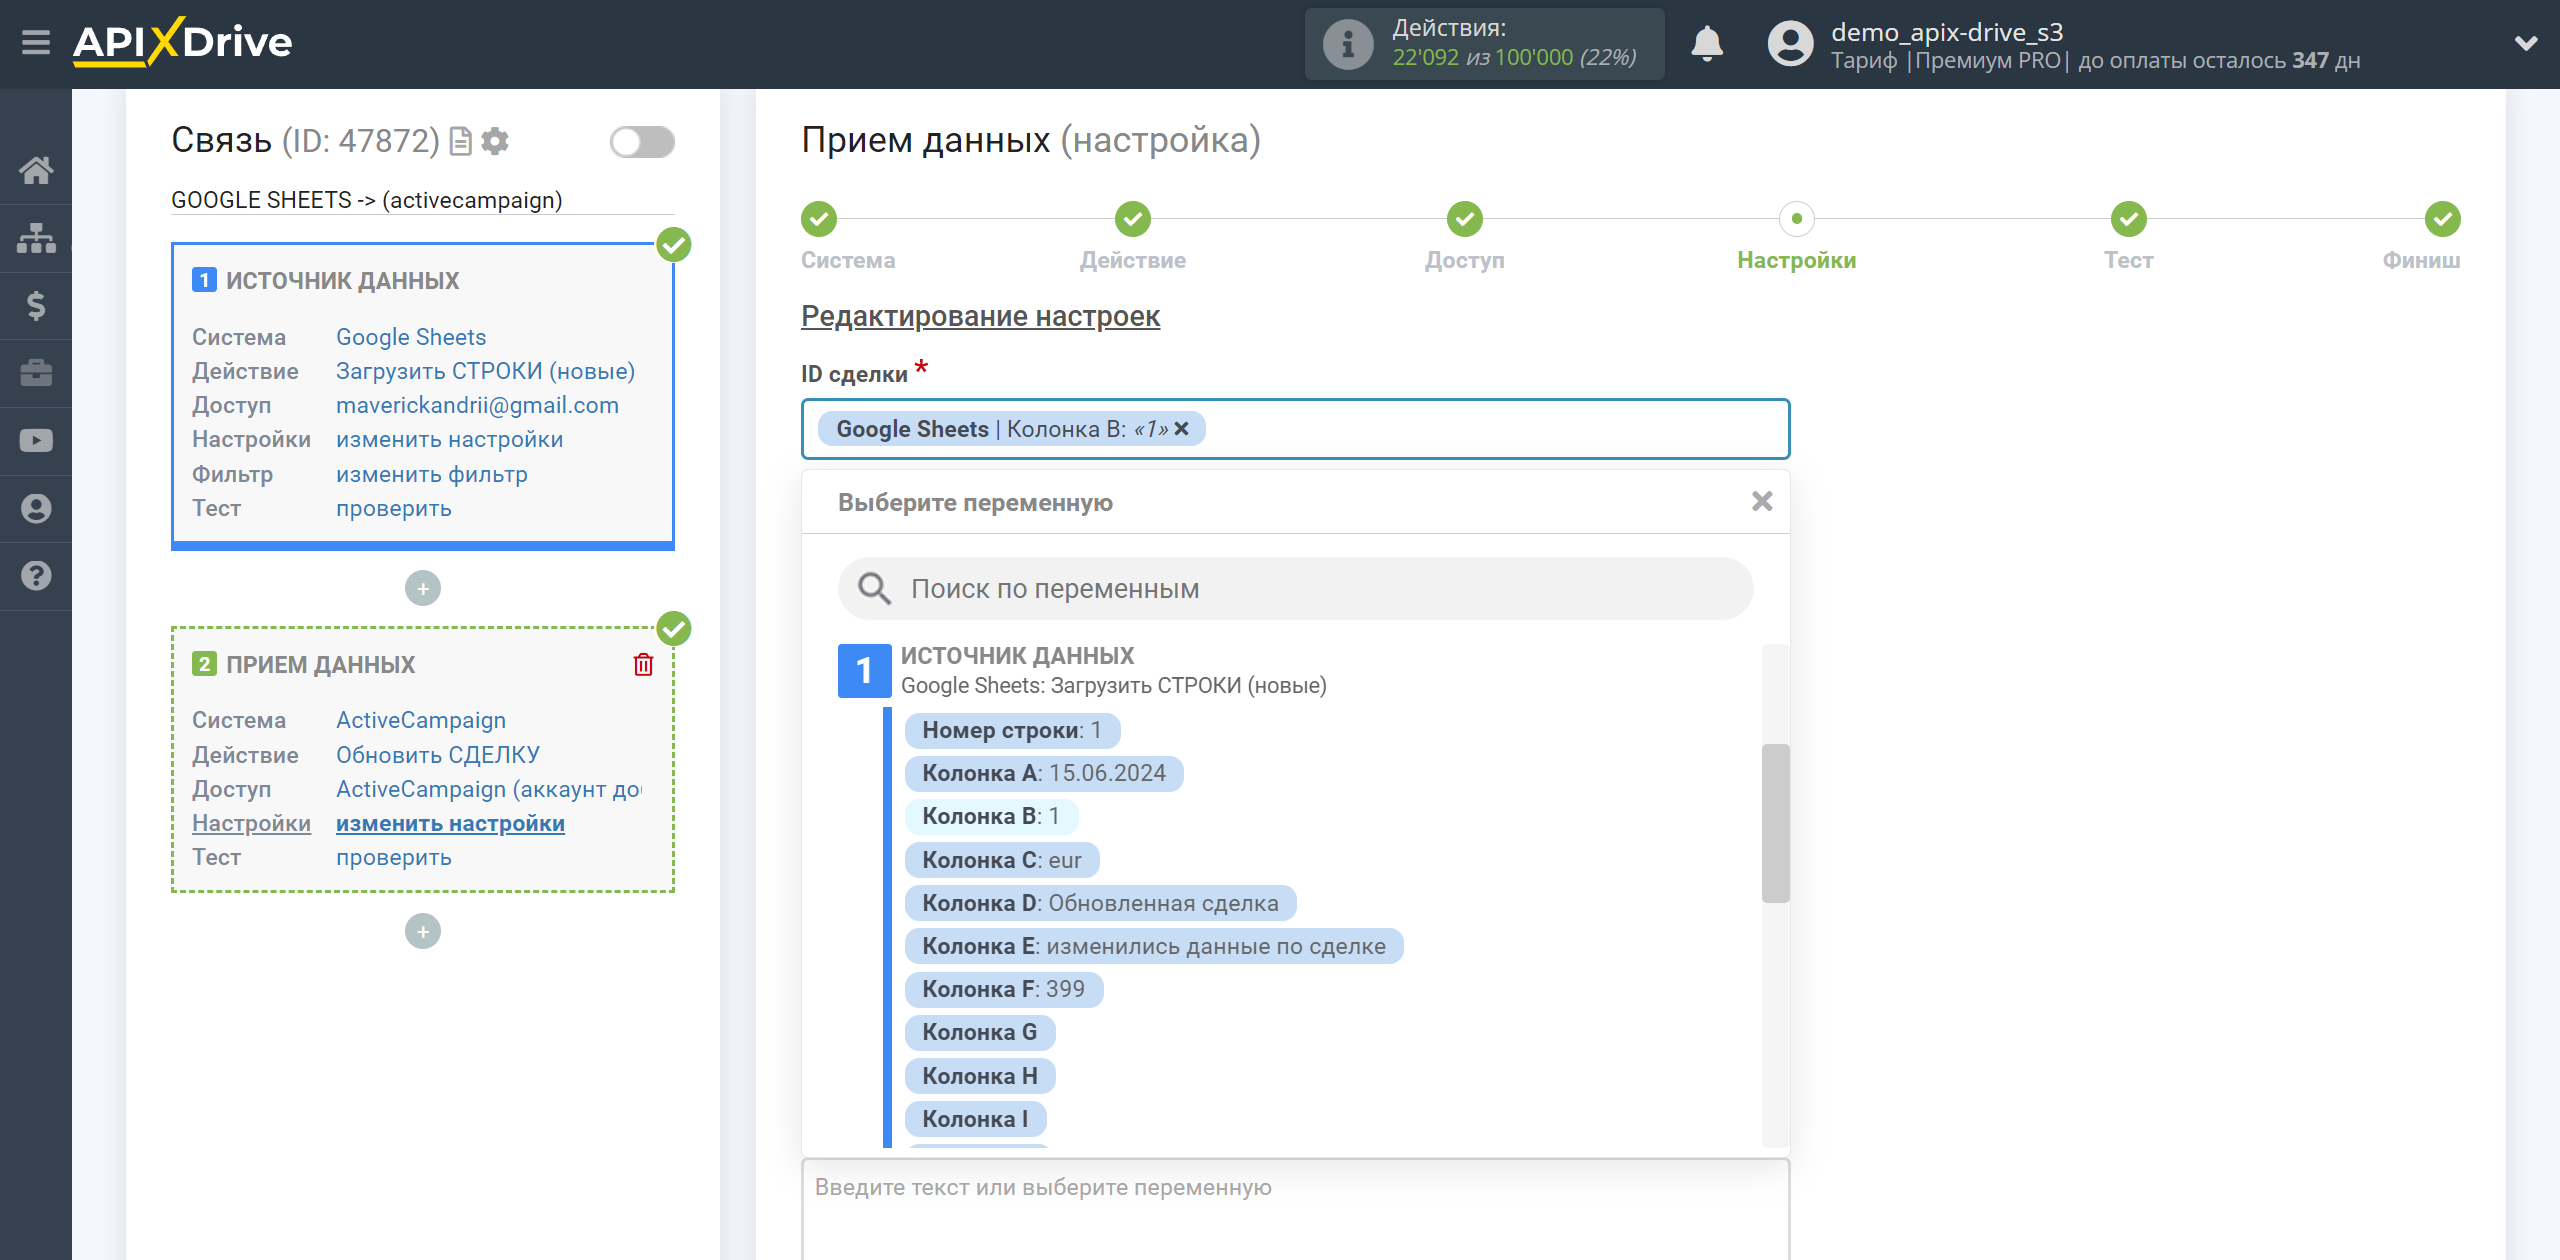Open the actions info icon
2560x1260 pixels.
pos(1347,44)
